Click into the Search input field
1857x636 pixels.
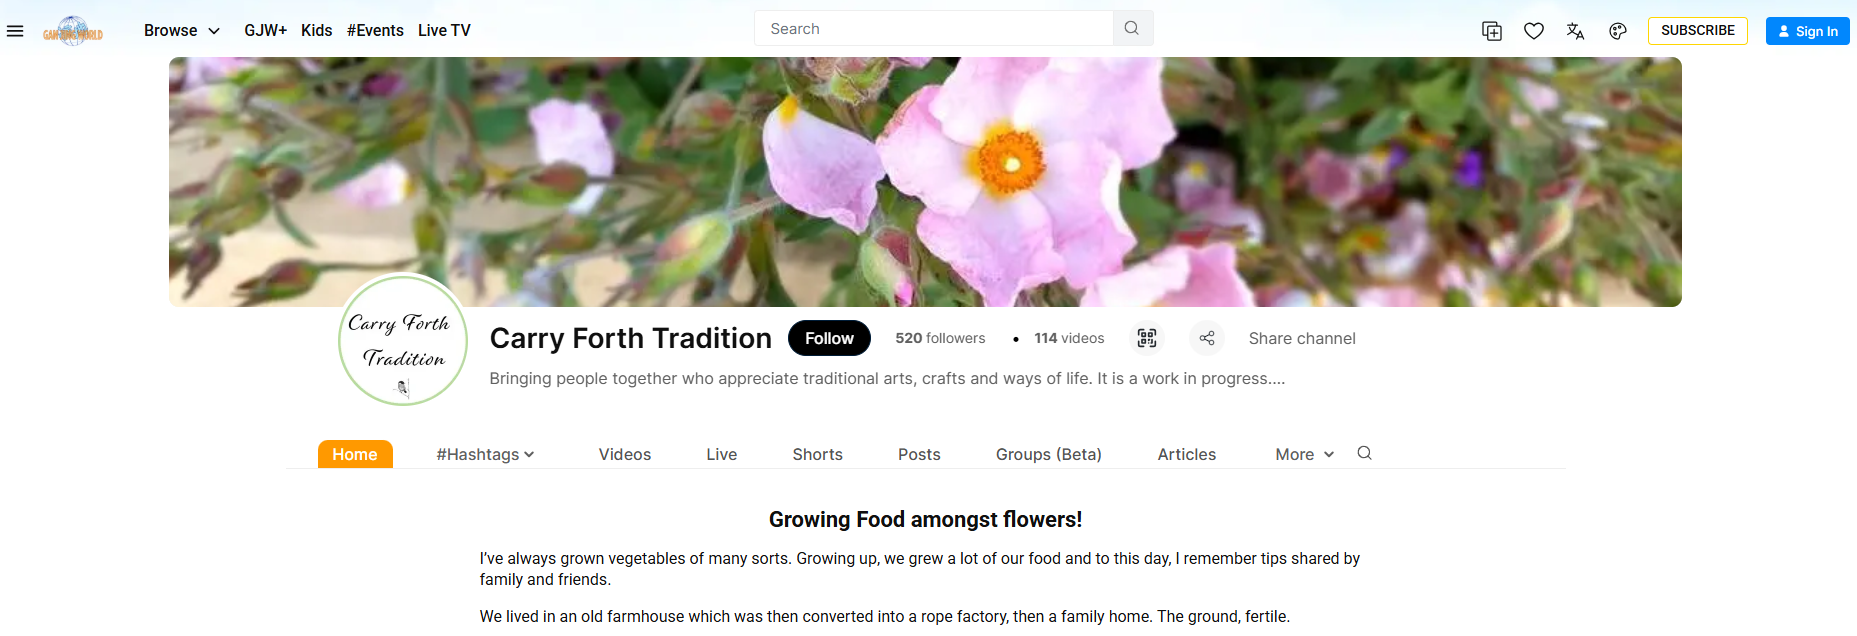pyautogui.click(x=934, y=28)
